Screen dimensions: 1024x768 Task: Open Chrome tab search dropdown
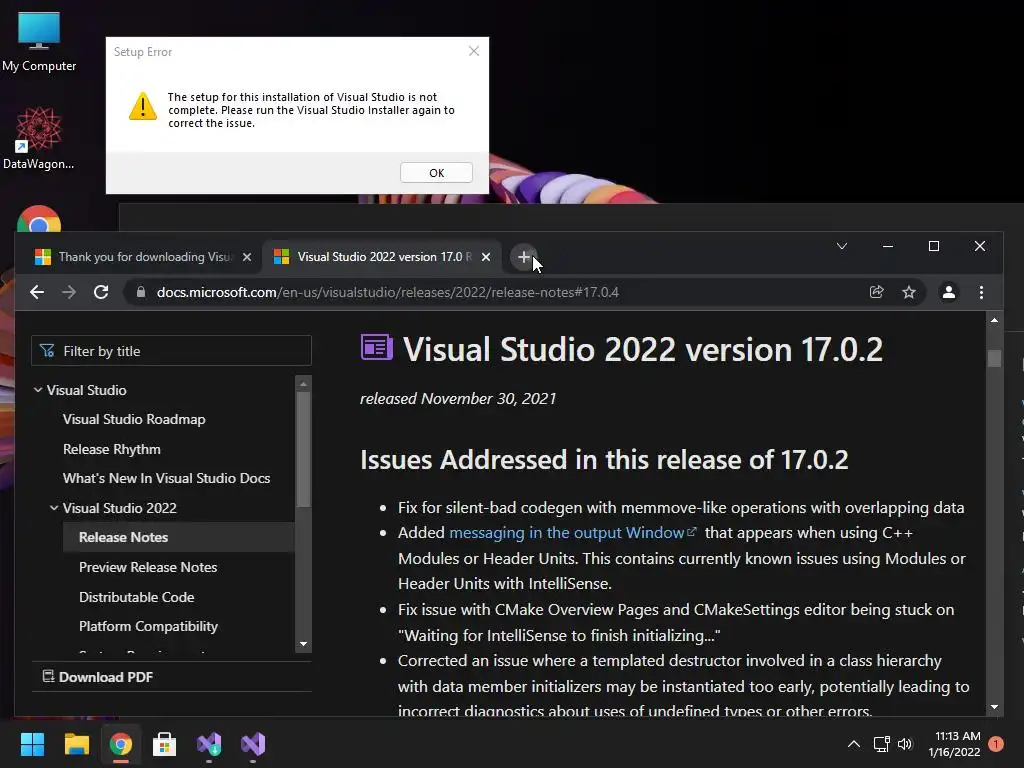tap(842, 246)
